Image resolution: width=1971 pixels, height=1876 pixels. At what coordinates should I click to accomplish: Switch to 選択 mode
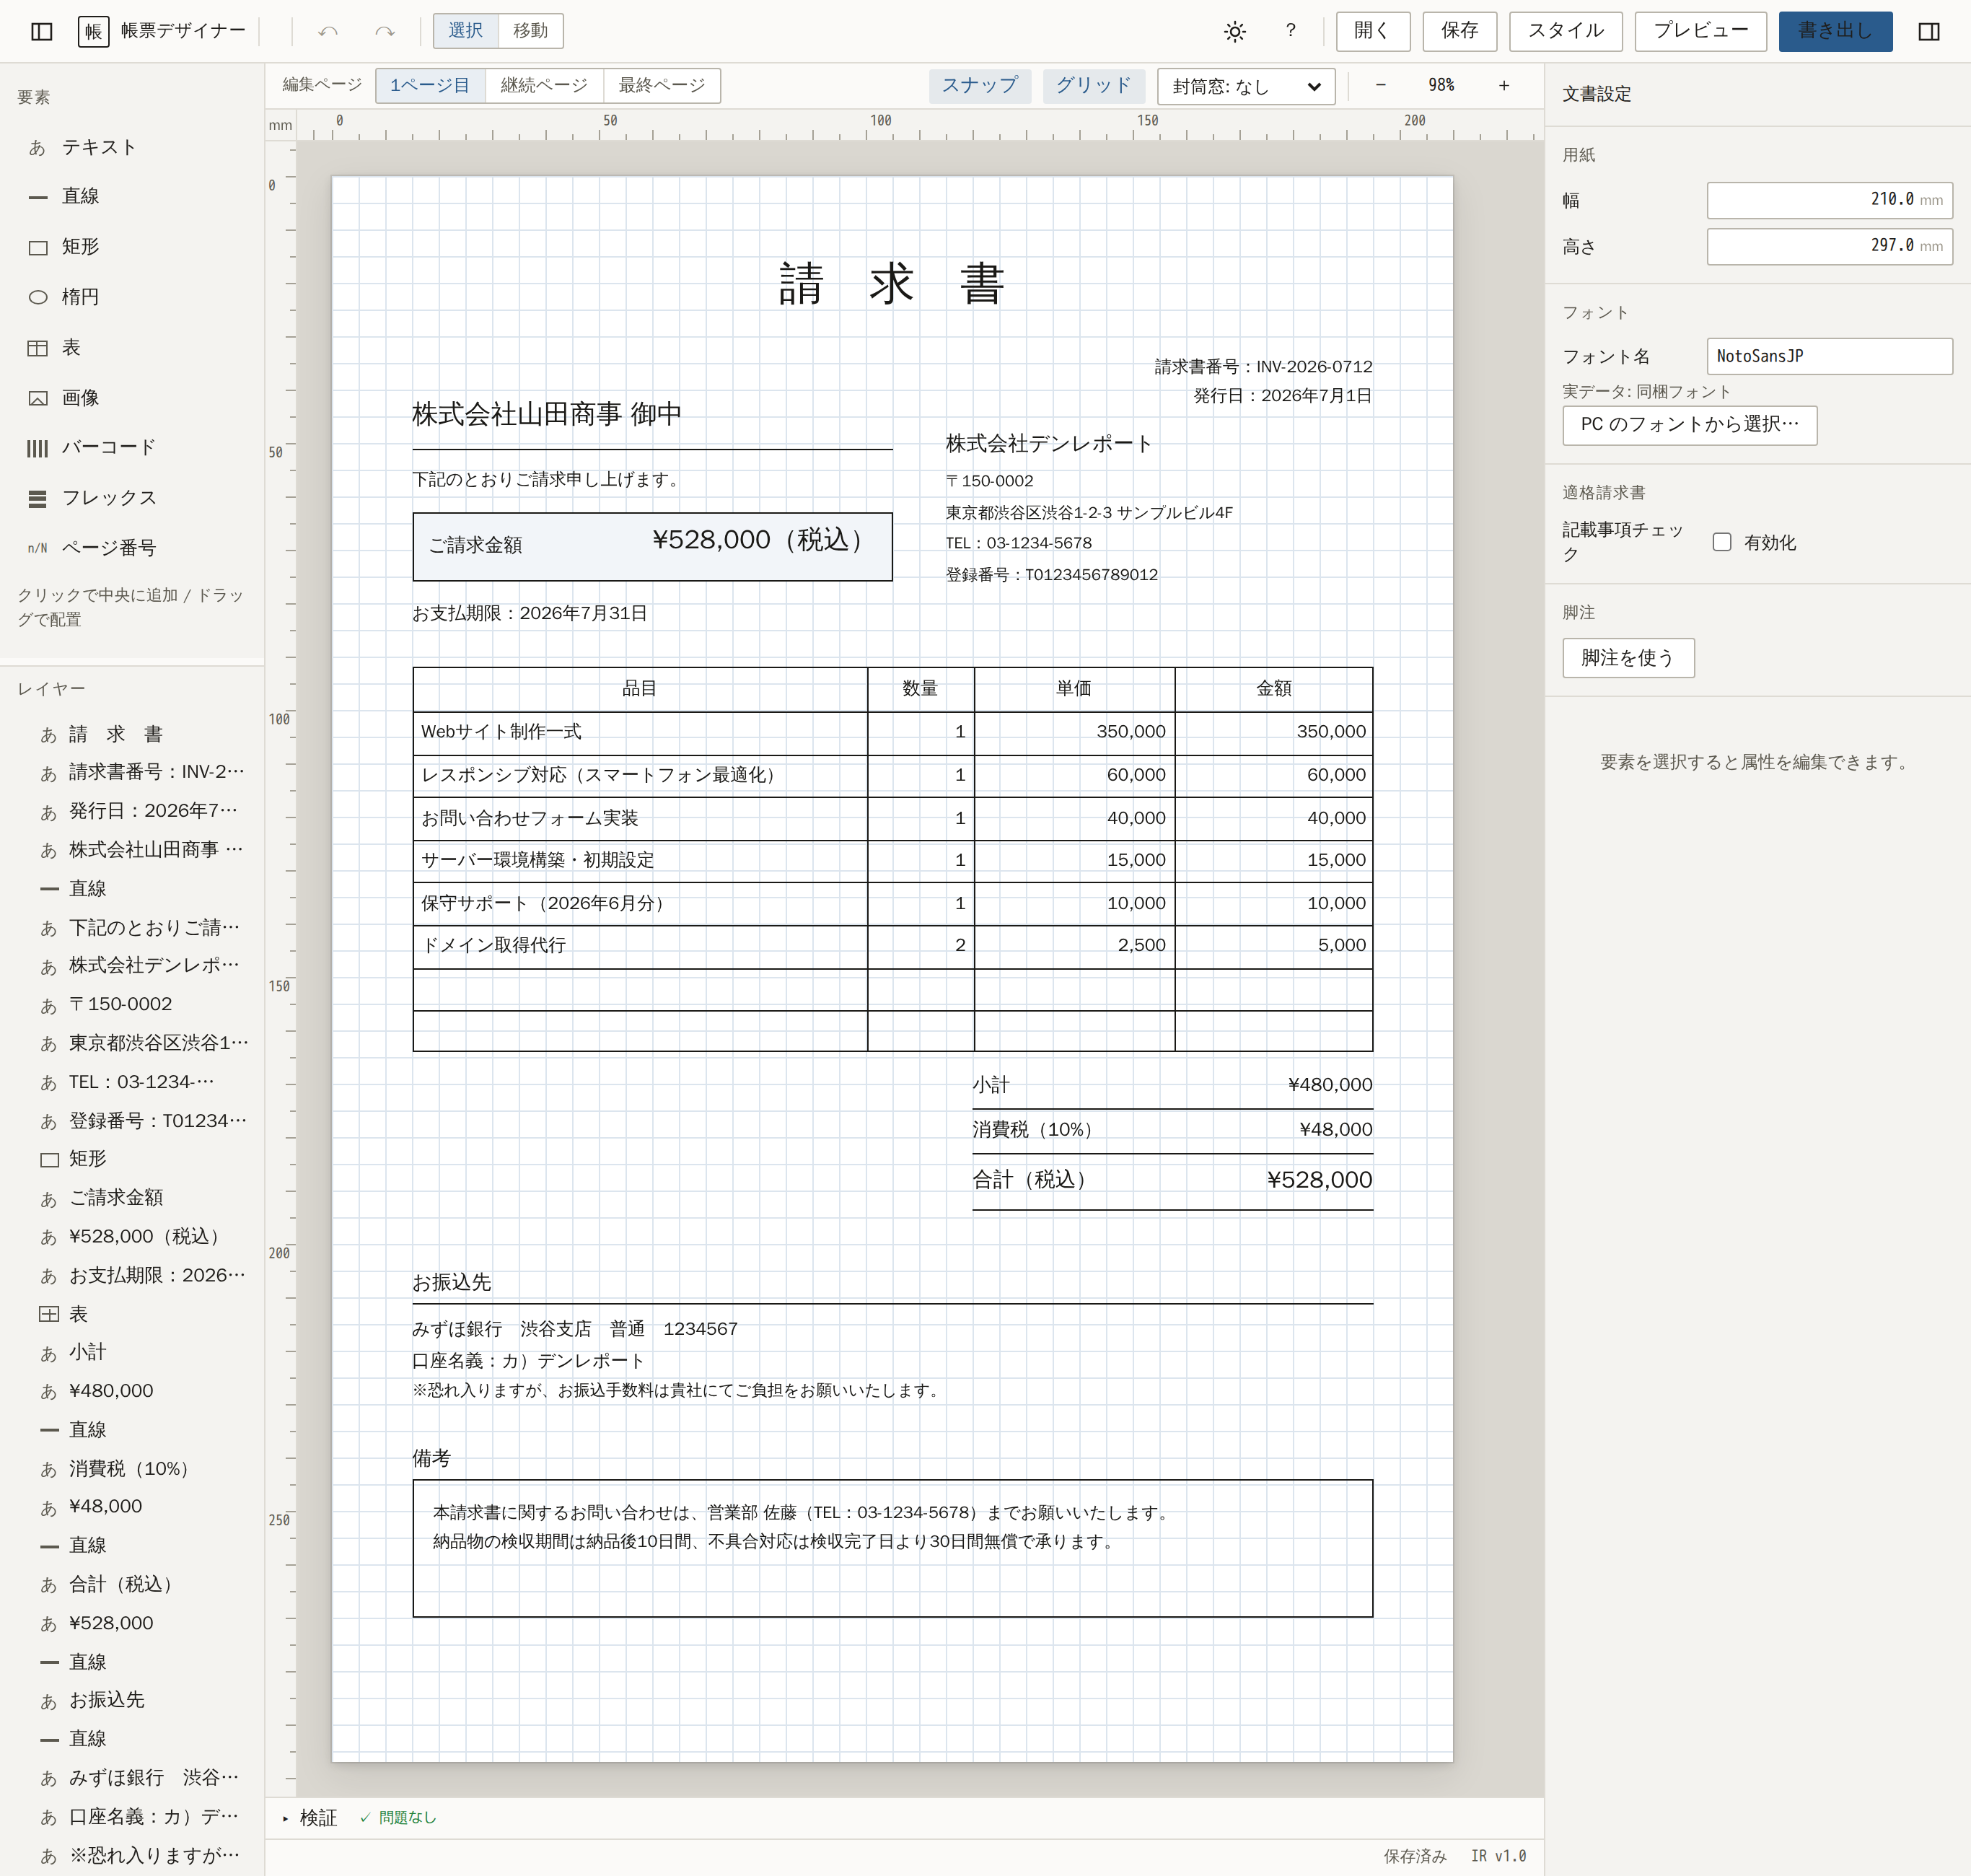465,31
